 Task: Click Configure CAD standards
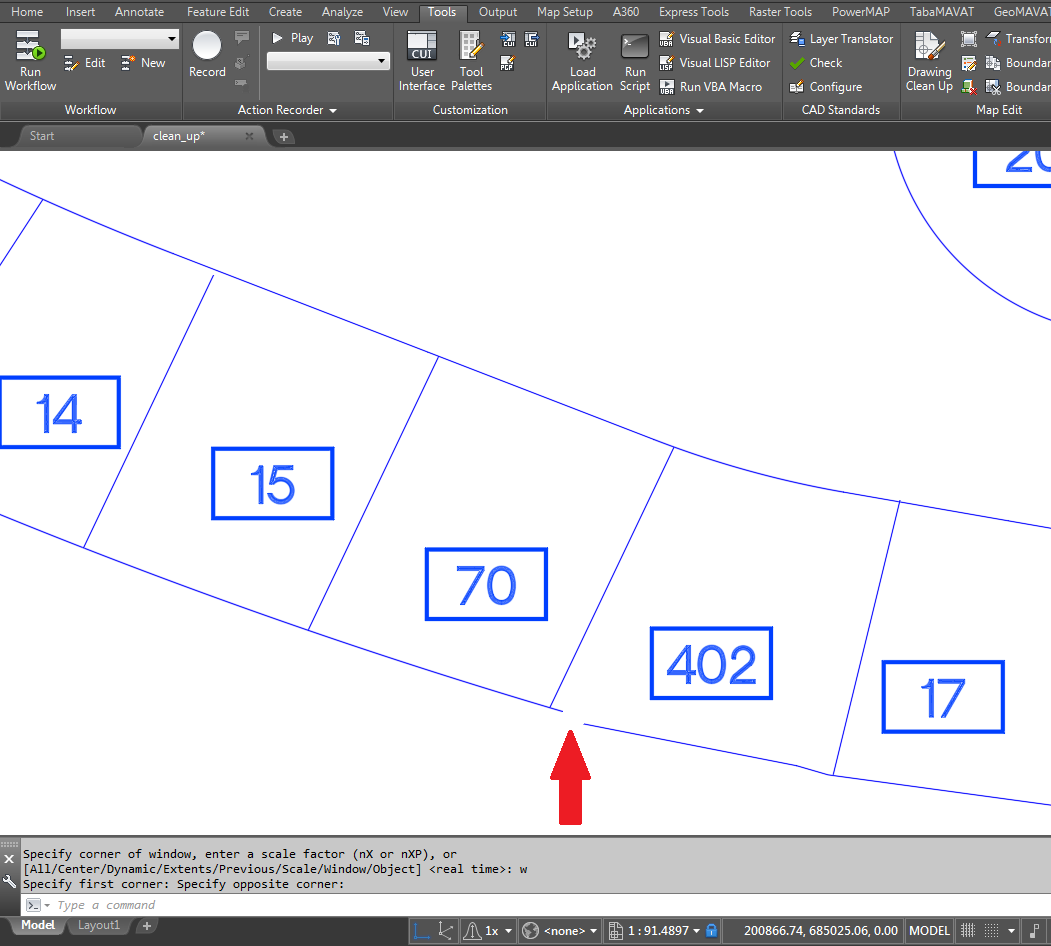point(826,86)
